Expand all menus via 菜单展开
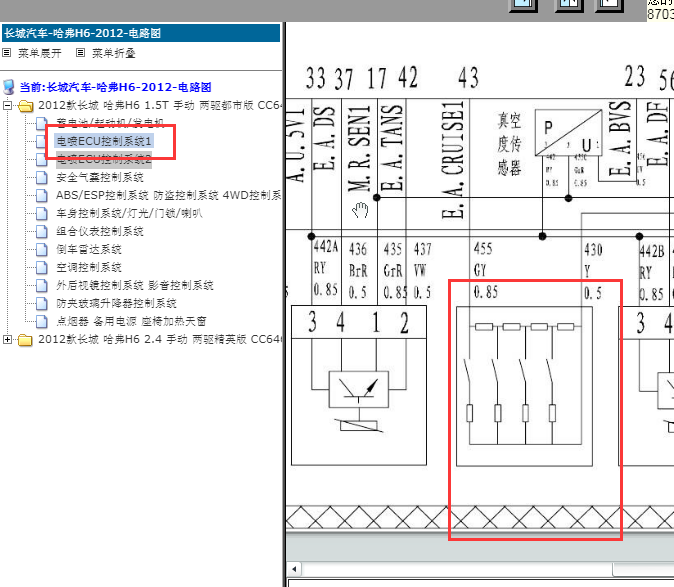The image size is (674, 587). (x=40, y=53)
